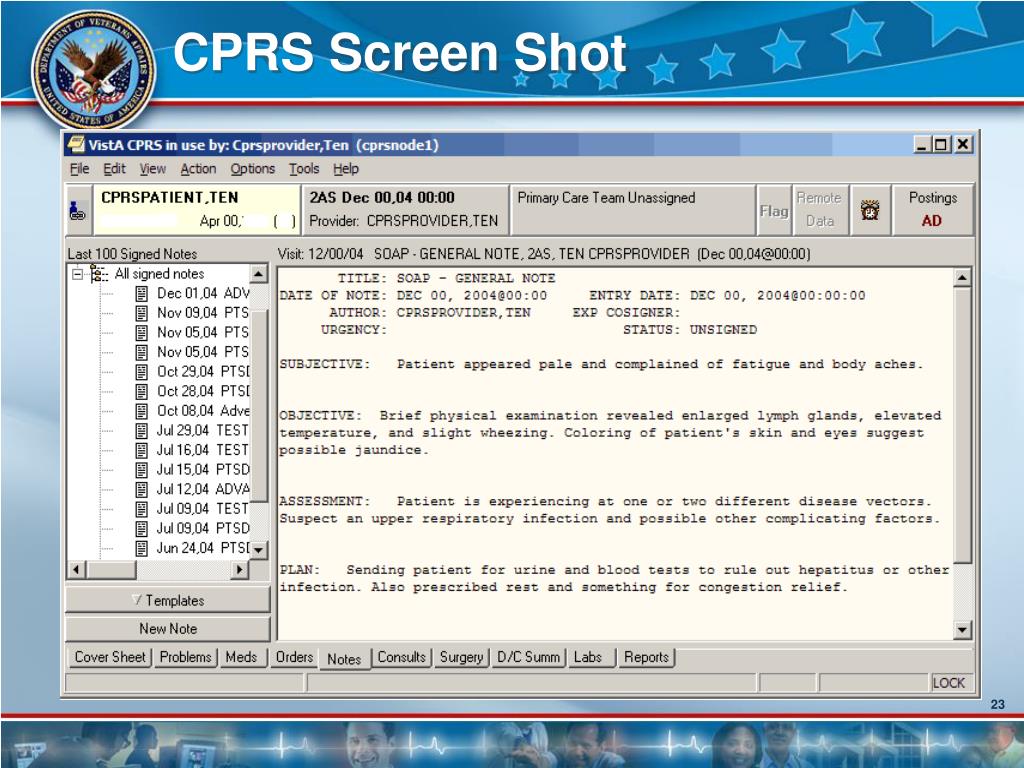Click the notes list horizontal scrollbar thumb
The image size is (1024, 768).
pos(111,569)
